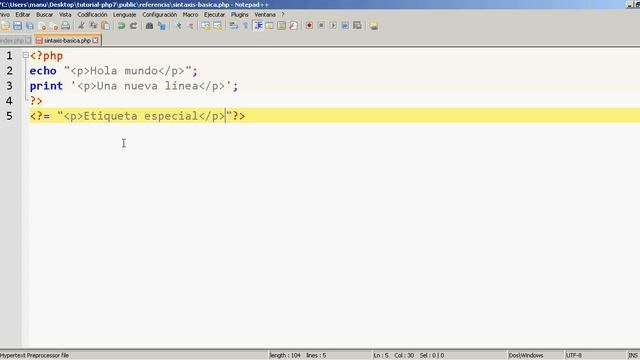Screen dimensions: 640x360
Task: Collapse the fold marker on line 1
Action: (25, 55)
